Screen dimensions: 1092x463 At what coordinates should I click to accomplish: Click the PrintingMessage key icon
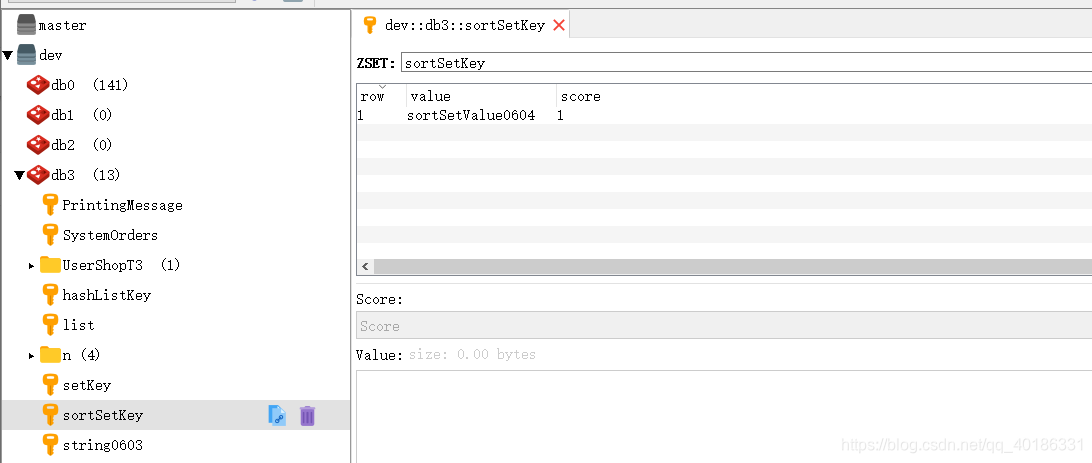click(x=50, y=205)
